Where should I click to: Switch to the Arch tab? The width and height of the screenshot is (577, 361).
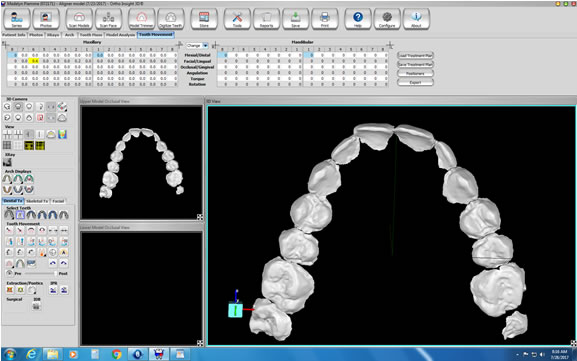tap(70, 35)
